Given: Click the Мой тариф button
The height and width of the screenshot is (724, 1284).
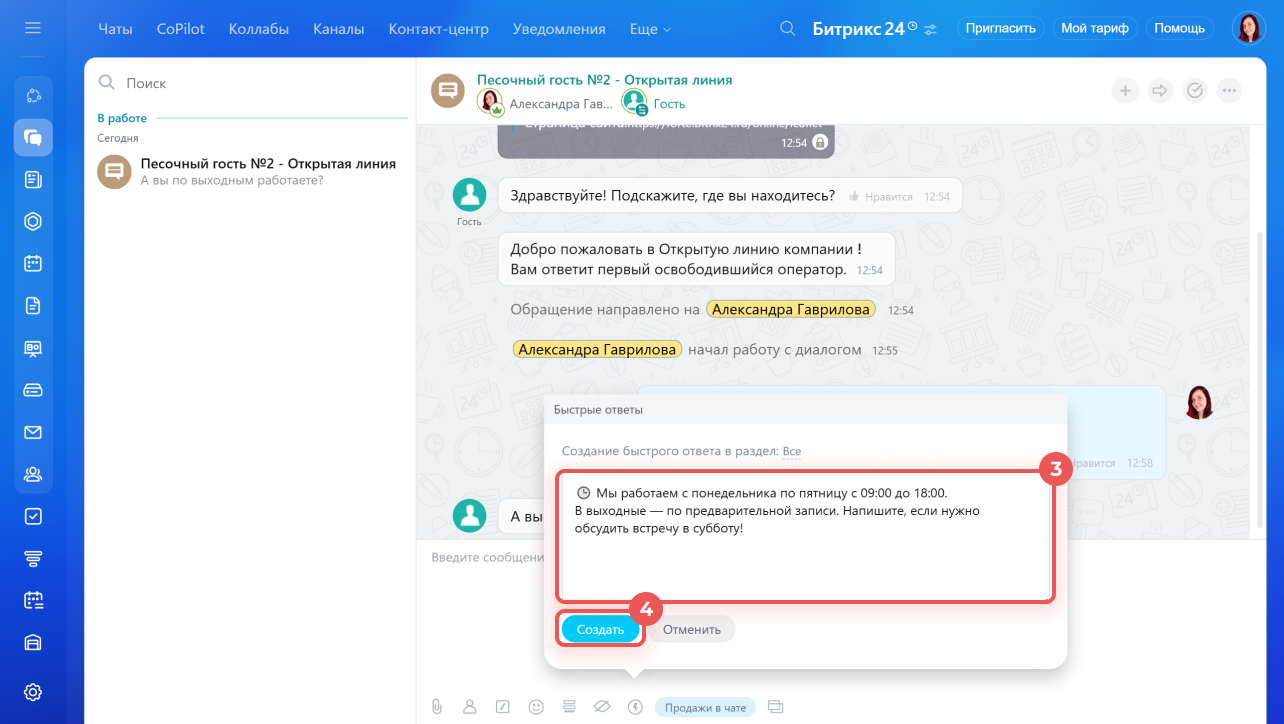Looking at the screenshot, I should click(1095, 28).
